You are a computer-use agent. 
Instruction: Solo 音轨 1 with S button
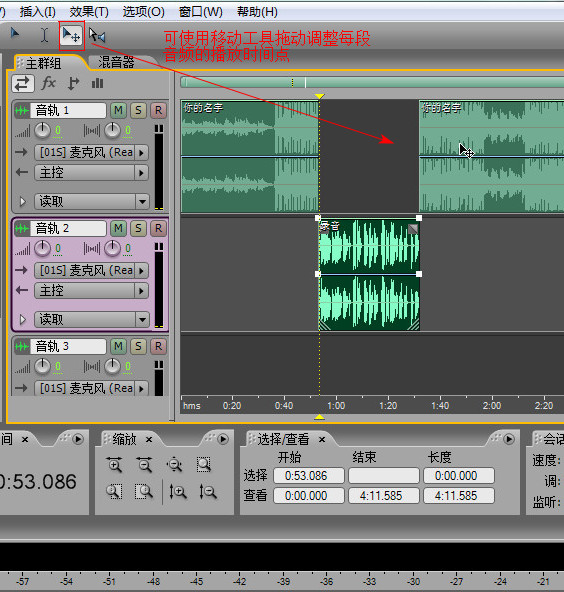(139, 110)
